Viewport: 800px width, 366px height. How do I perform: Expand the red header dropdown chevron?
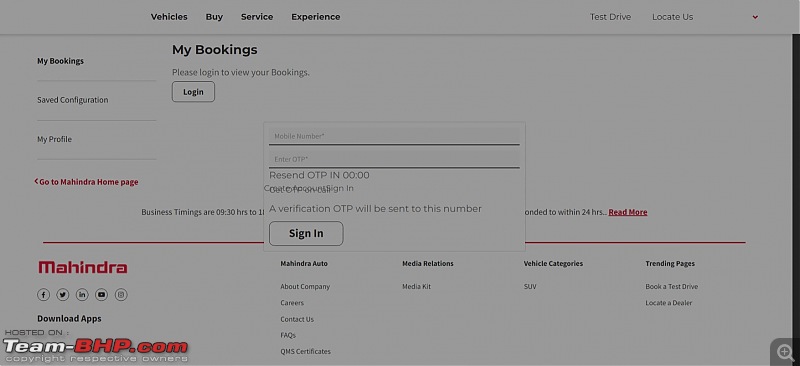pyautogui.click(x=755, y=17)
